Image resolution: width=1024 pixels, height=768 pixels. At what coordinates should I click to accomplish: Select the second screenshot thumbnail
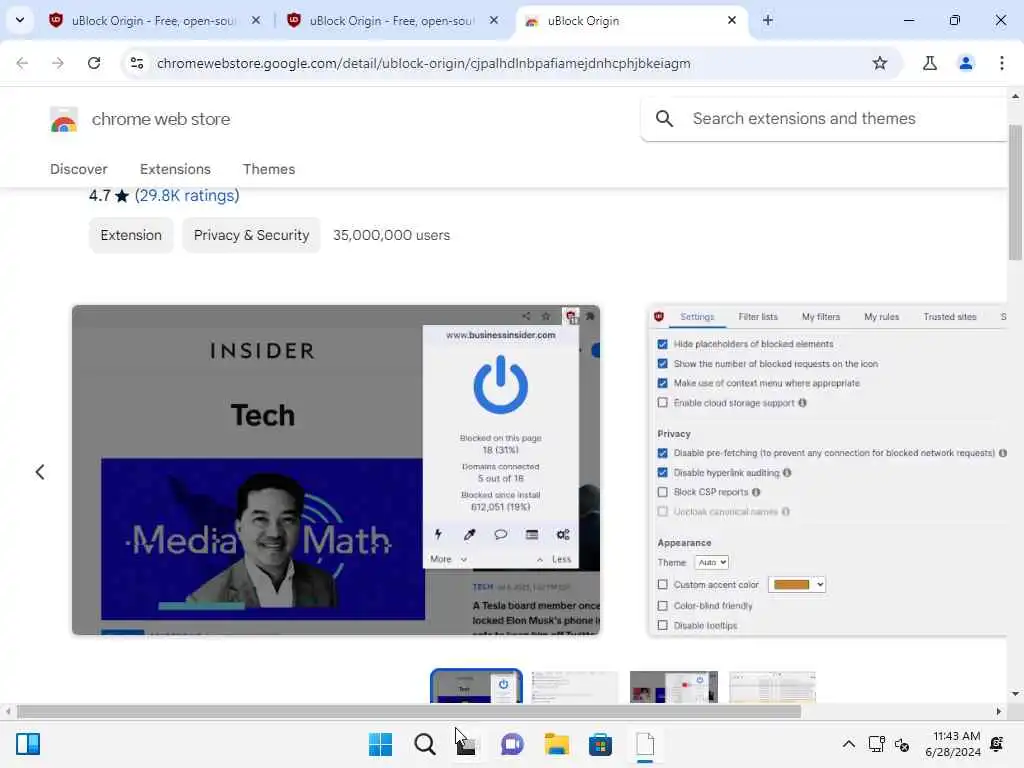tap(575, 688)
